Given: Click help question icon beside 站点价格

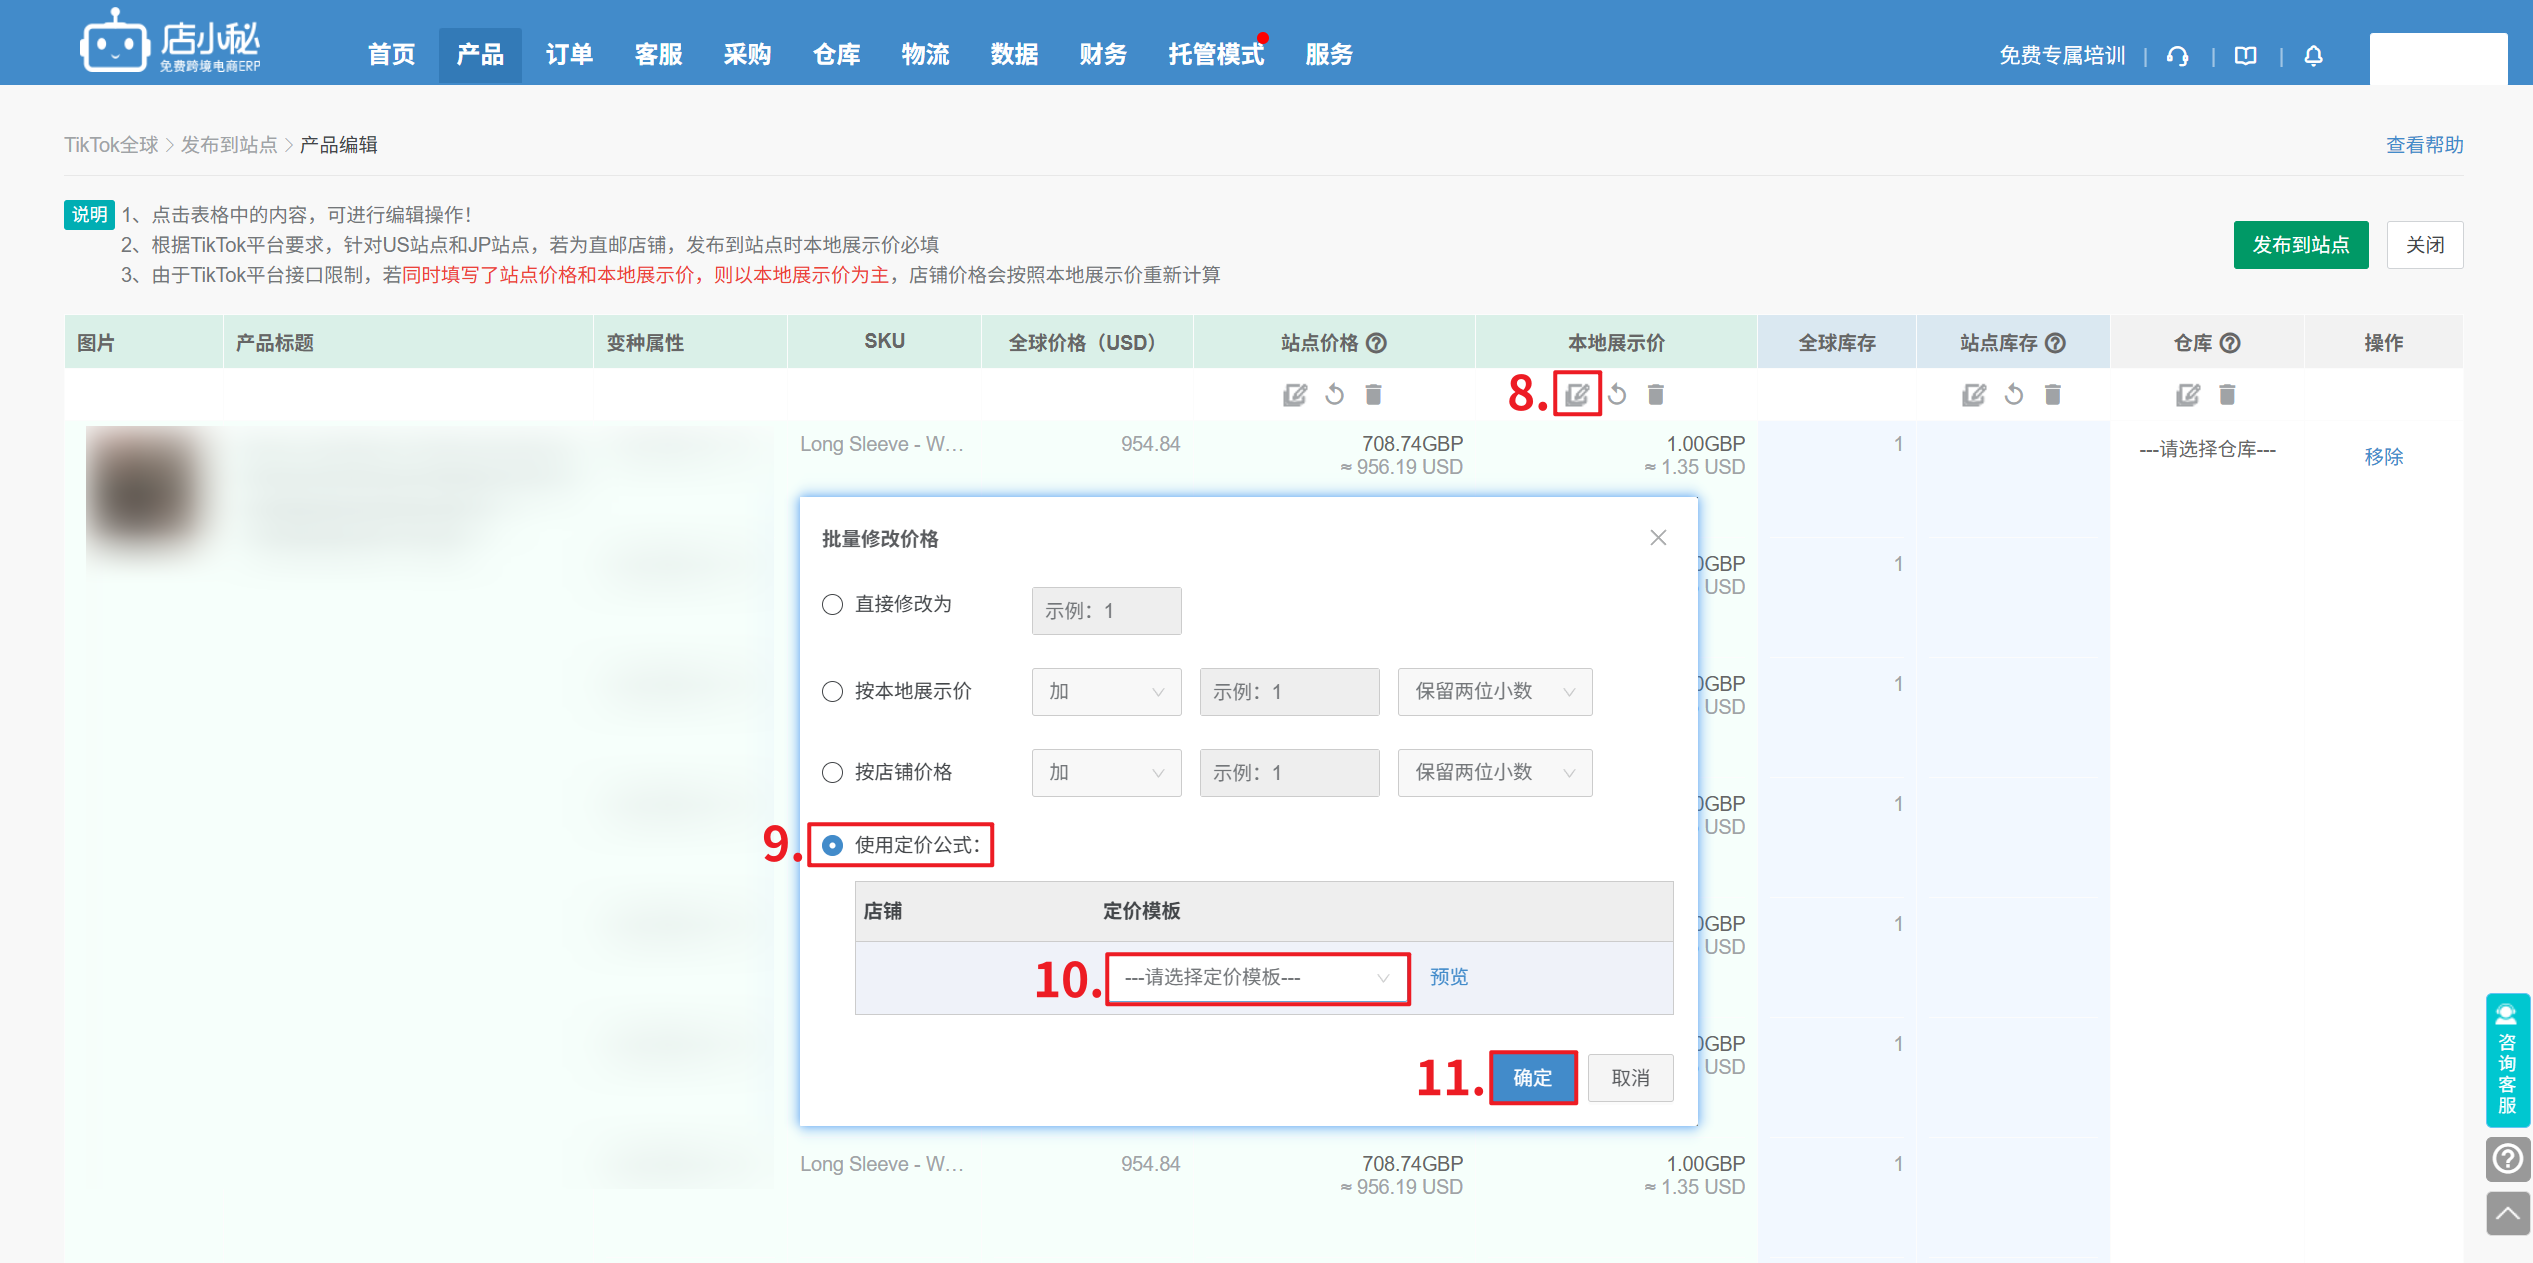Looking at the screenshot, I should pyautogui.click(x=1377, y=343).
